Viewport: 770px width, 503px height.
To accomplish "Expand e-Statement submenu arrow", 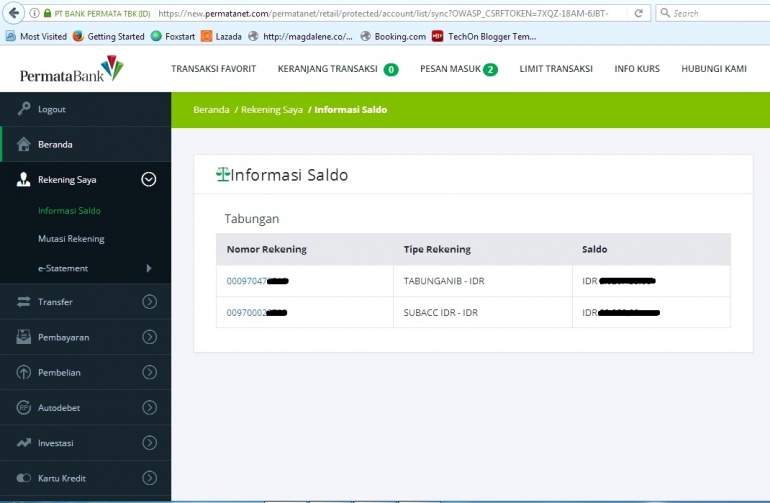I will coord(149,268).
